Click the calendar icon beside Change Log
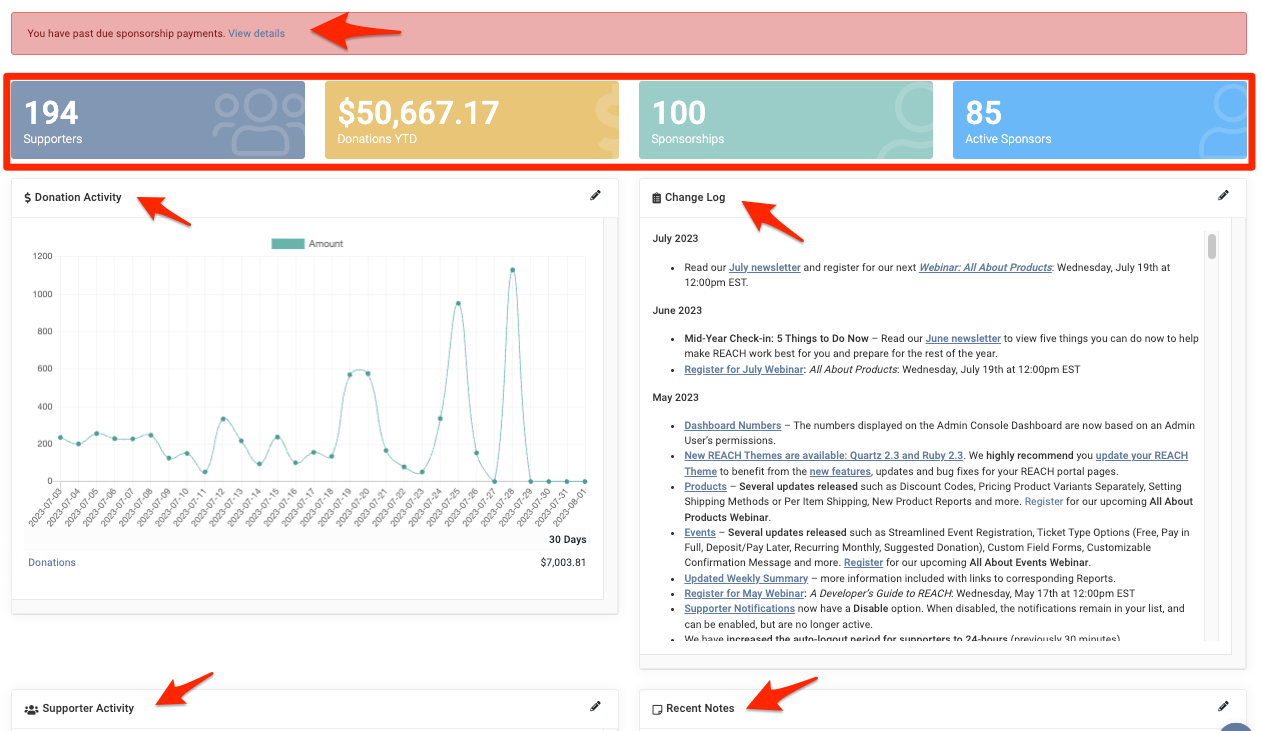This screenshot has height=731, width=1262. pos(657,197)
